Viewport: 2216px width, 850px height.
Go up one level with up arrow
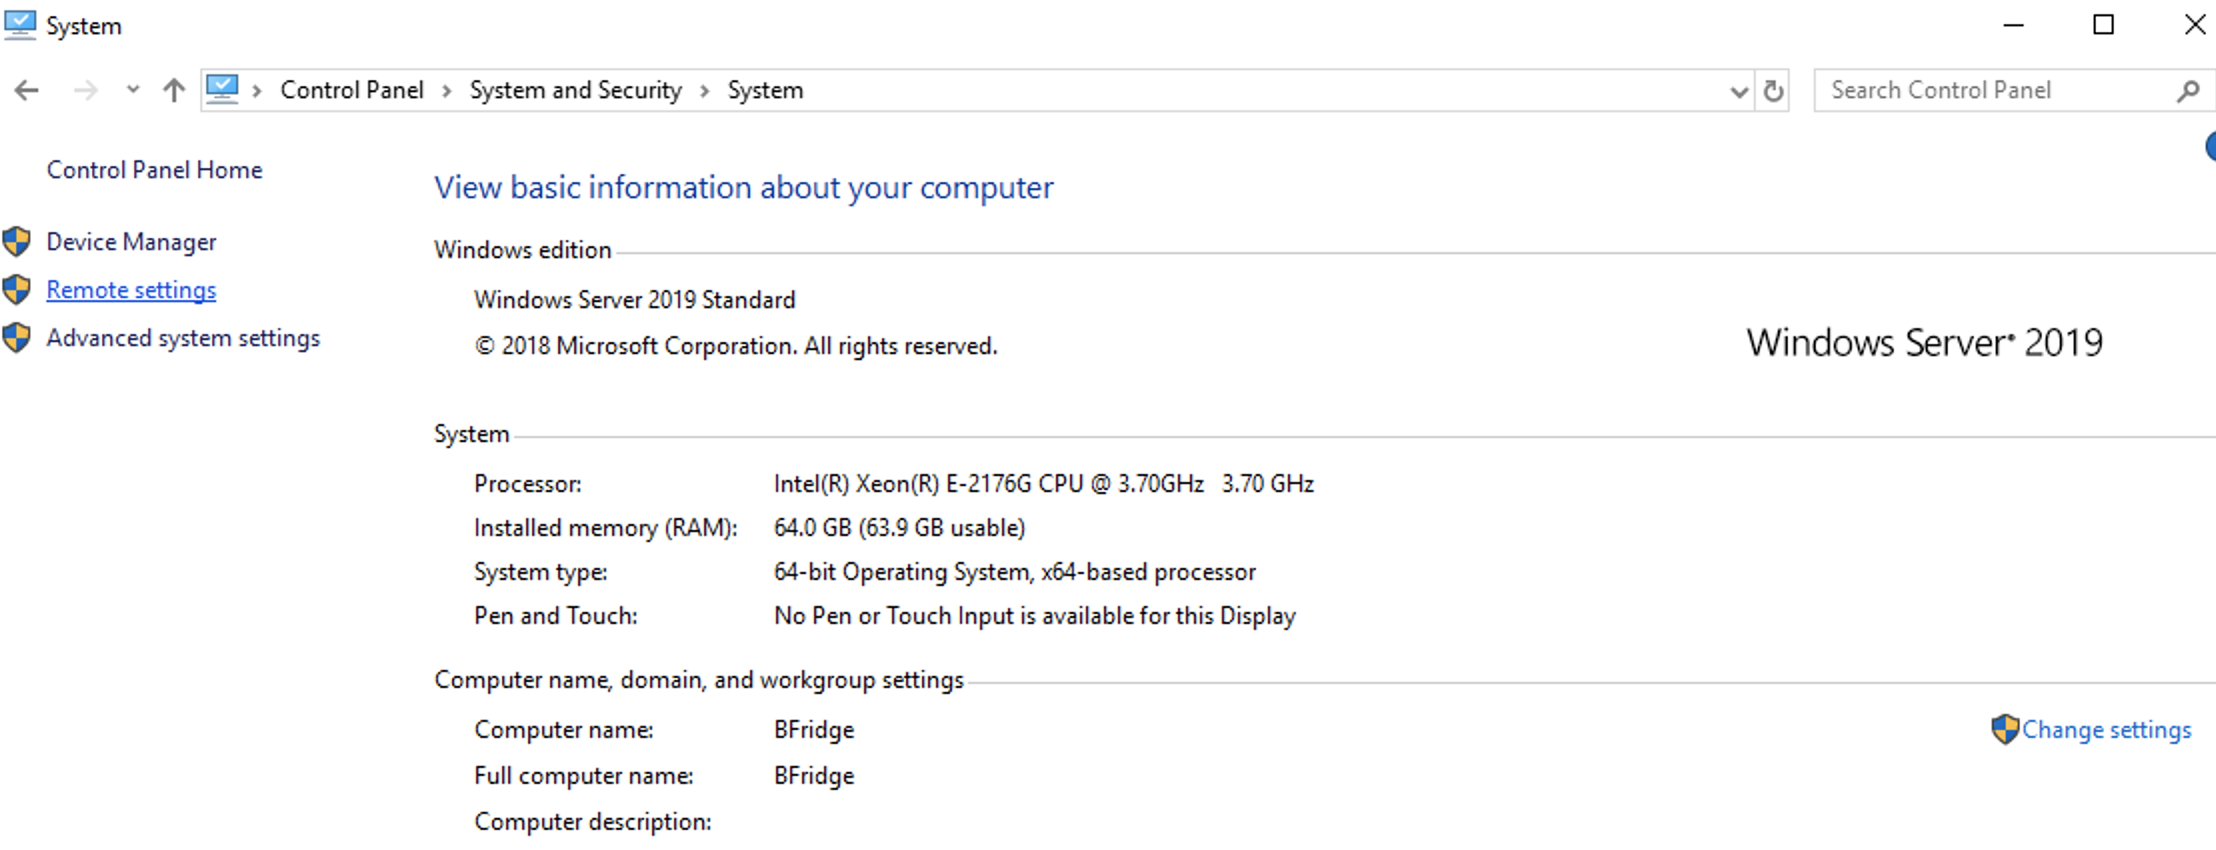coord(174,90)
